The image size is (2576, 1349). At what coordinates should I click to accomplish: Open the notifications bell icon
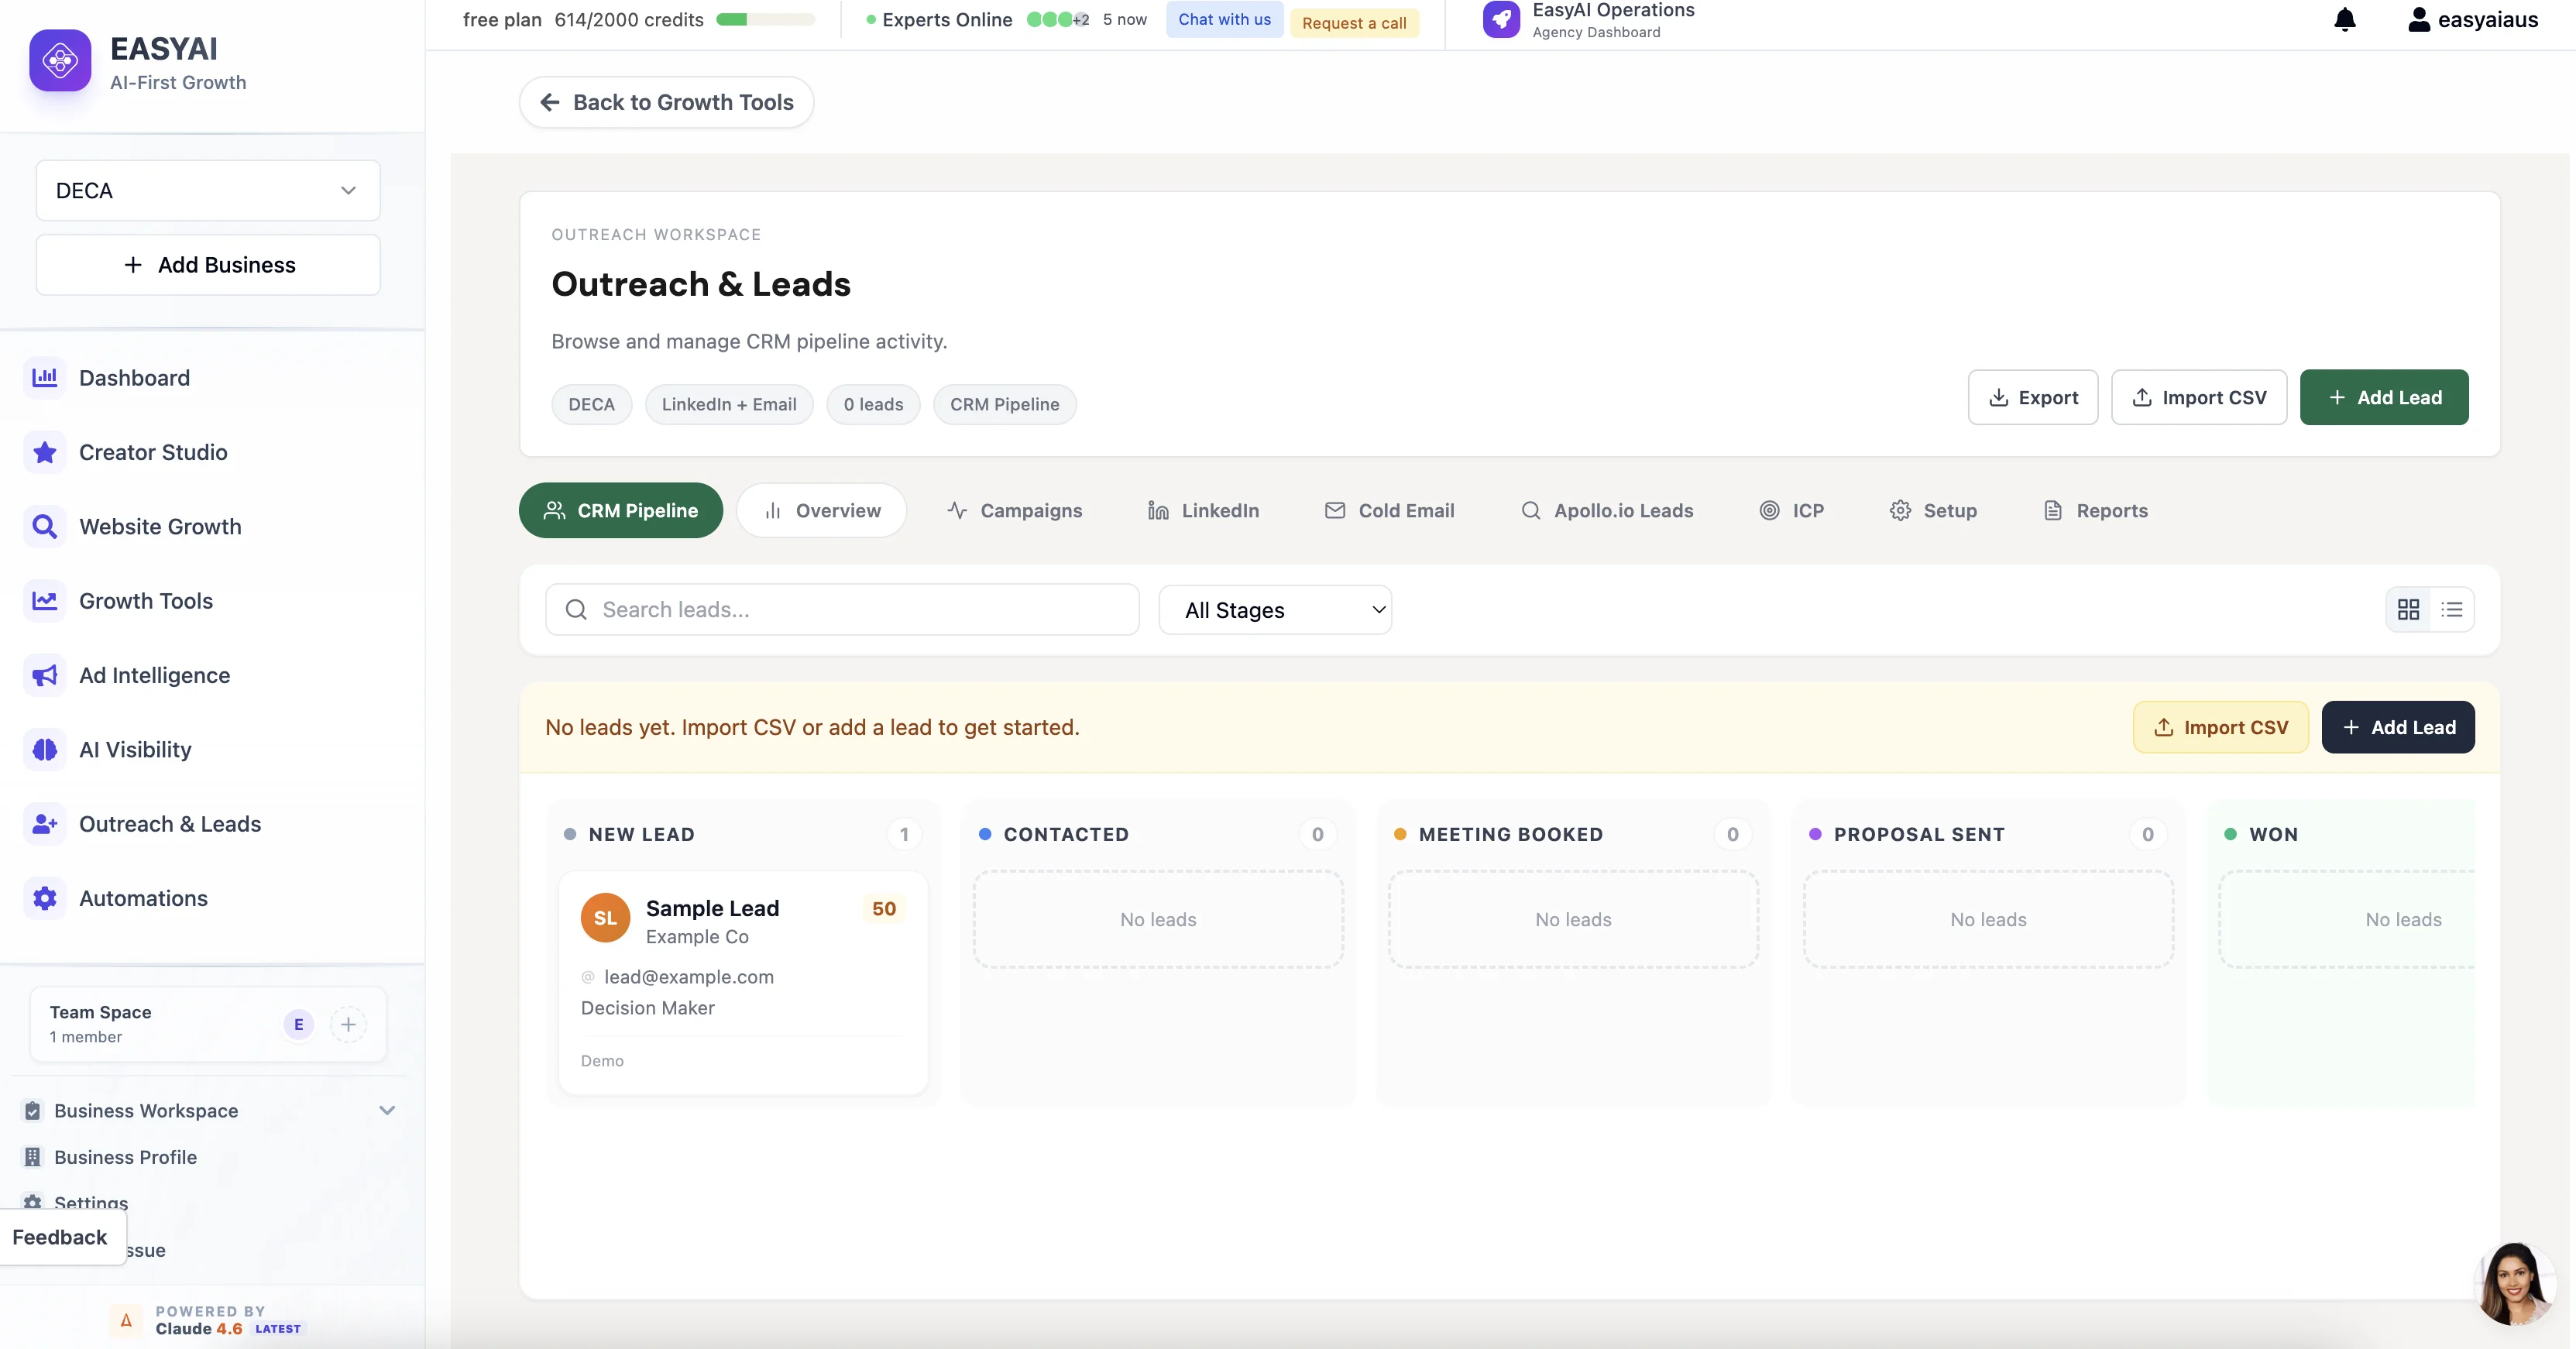coord(2344,19)
